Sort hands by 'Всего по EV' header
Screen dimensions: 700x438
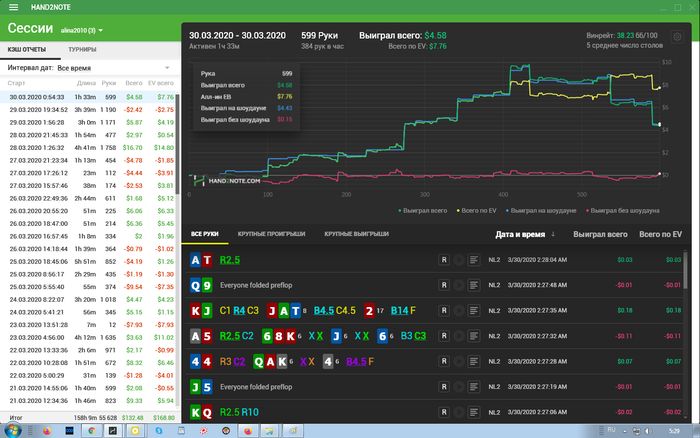(660, 234)
